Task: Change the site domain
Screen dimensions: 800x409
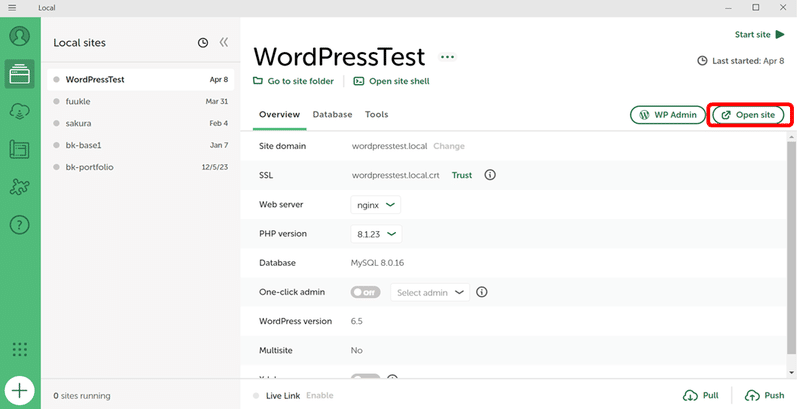Action: click(449, 146)
